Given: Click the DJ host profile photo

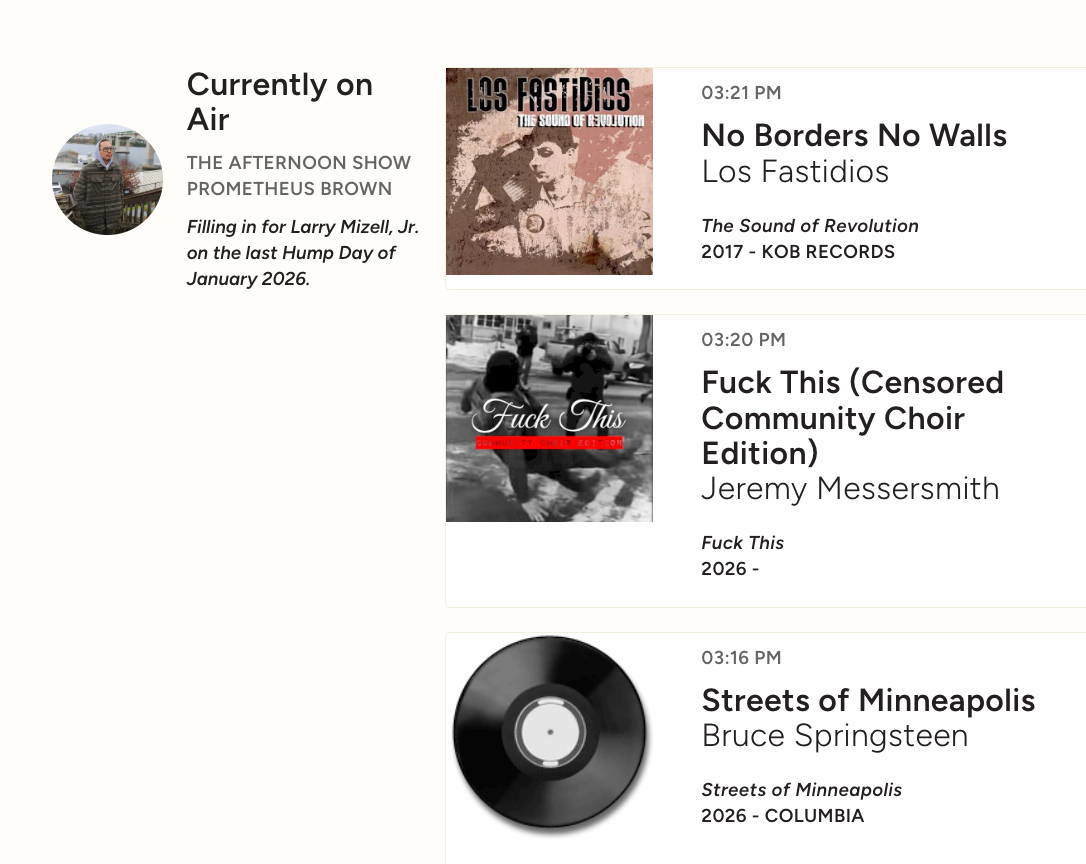Looking at the screenshot, I should [x=107, y=179].
